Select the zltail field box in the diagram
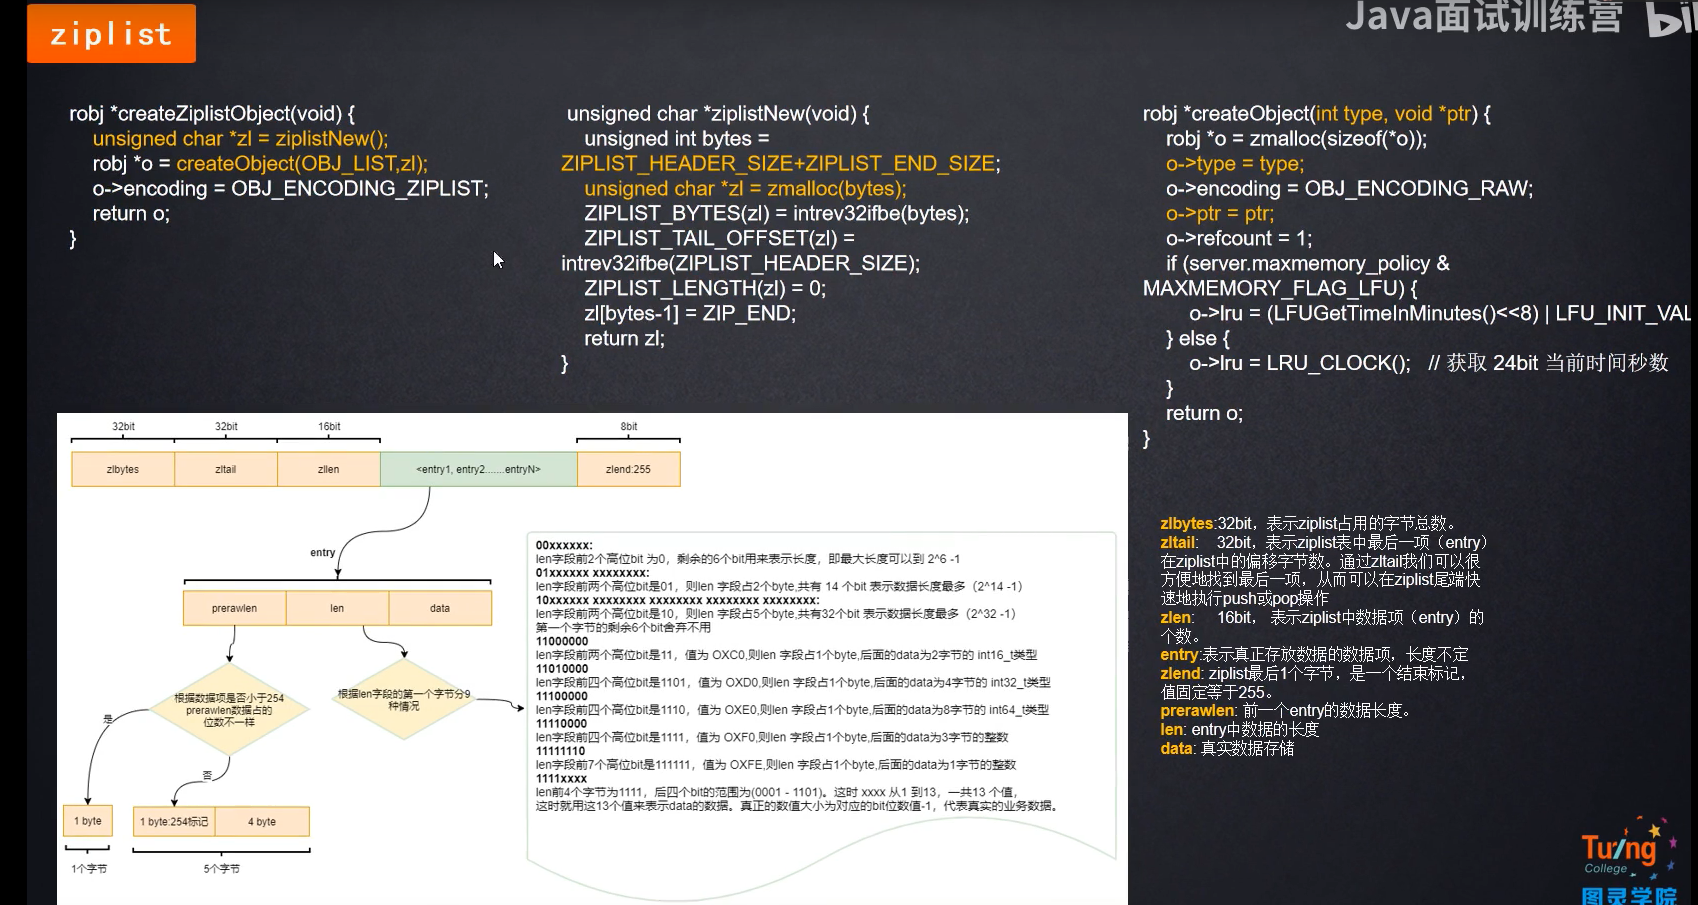The width and height of the screenshot is (1698, 905). pyautogui.click(x=226, y=468)
